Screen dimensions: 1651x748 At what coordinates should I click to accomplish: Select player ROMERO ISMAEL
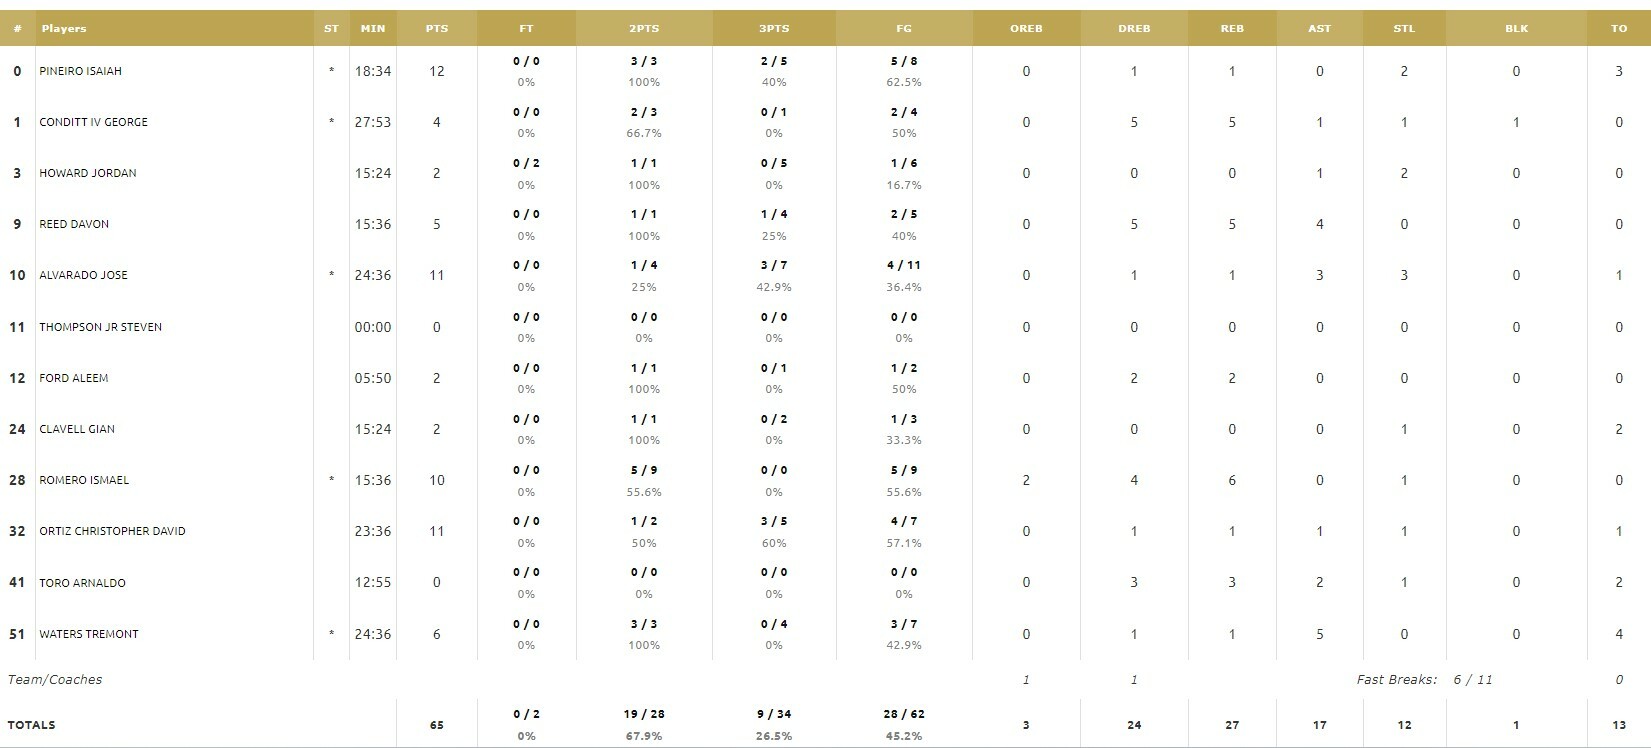(x=84, y=480)
